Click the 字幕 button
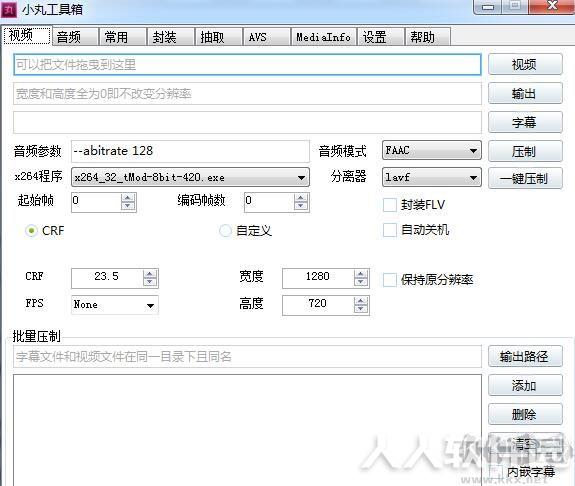Screen dimensions: 575x486 click(525, 122)
